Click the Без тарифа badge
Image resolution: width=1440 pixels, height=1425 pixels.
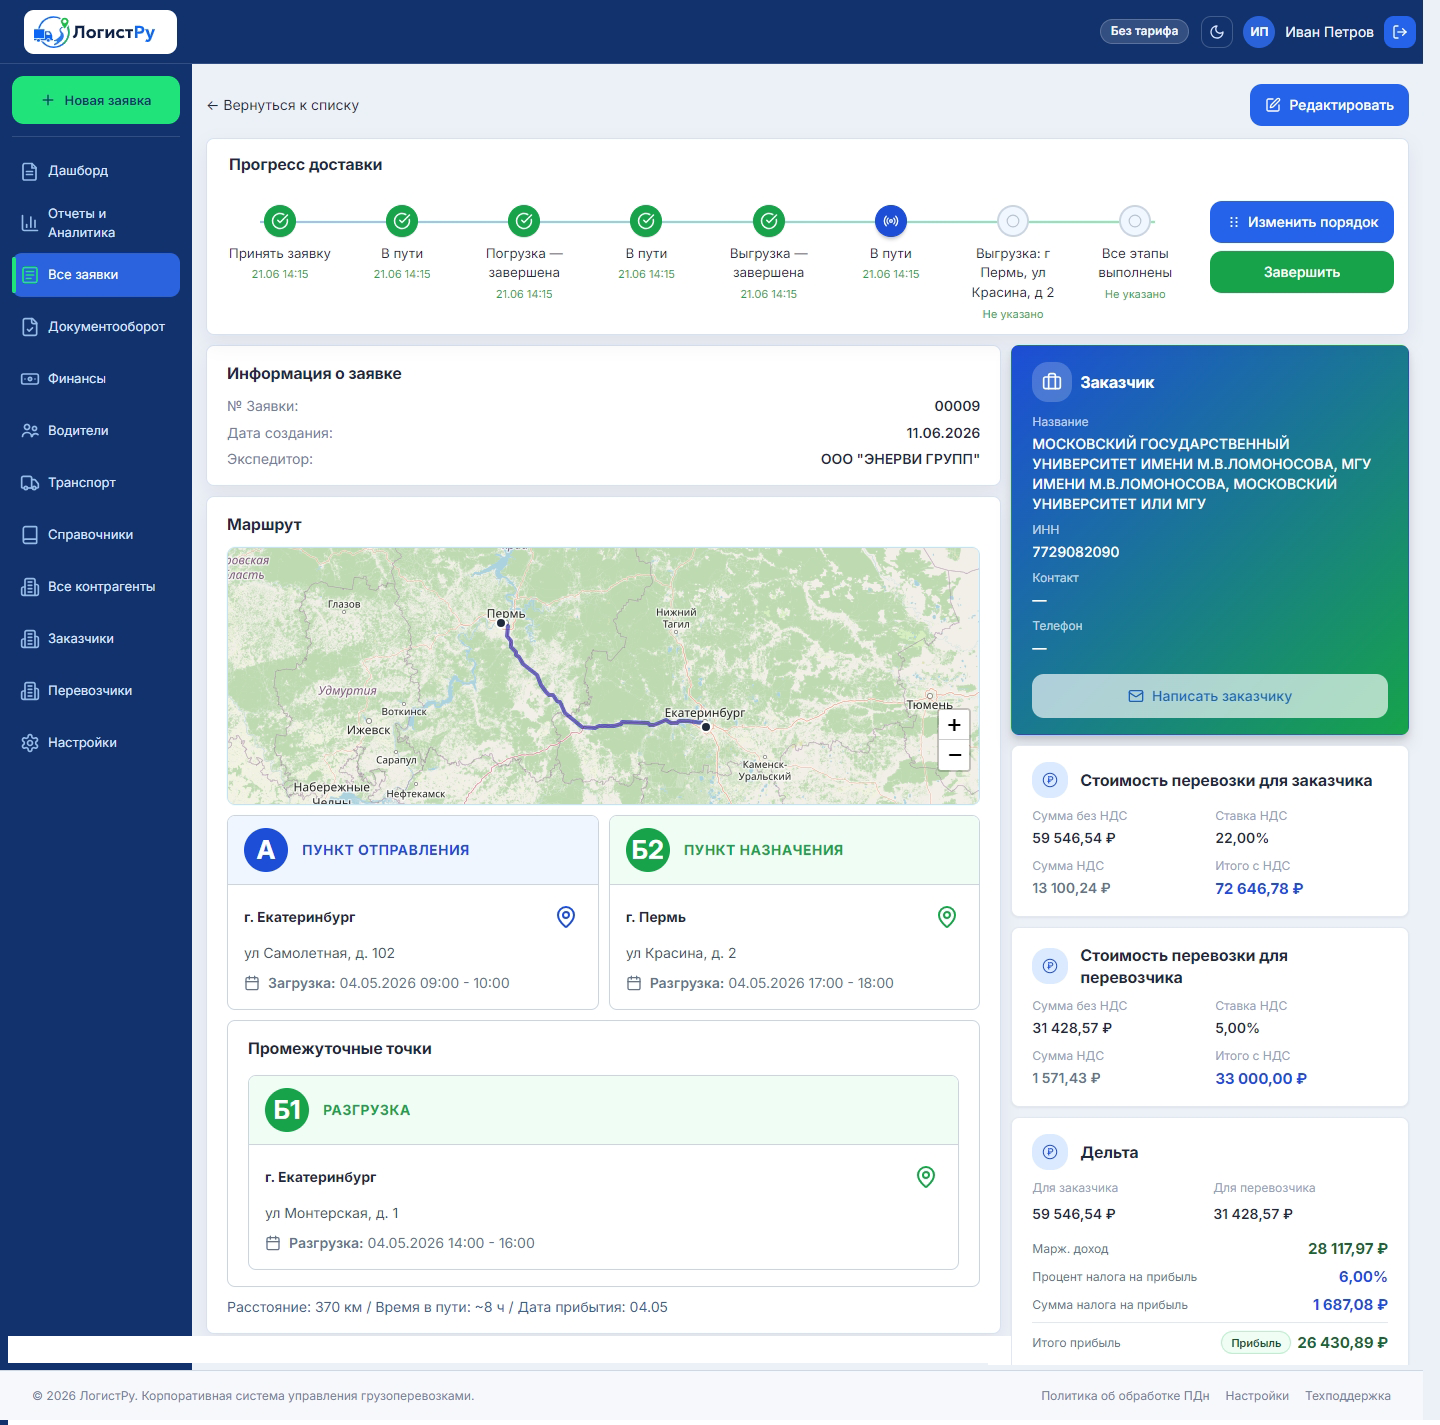coord(1144,31)
